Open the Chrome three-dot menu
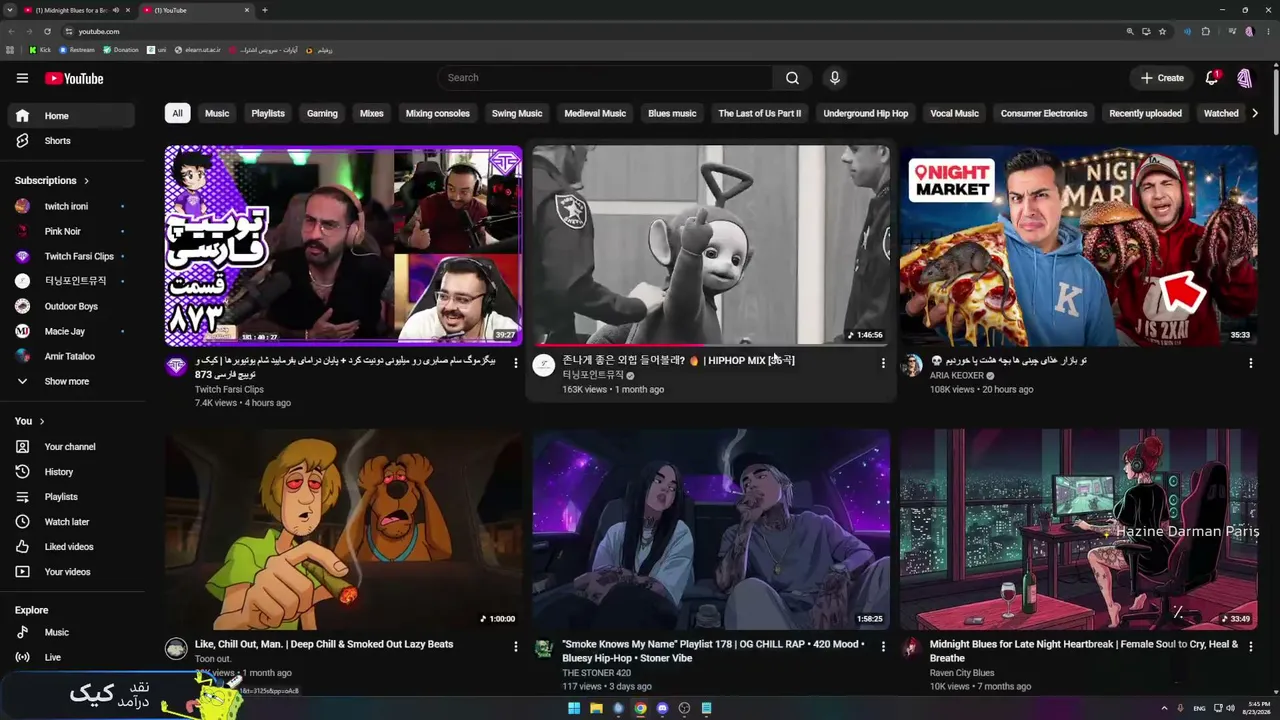This screenshot has width=1280, height=720. pos(1267,31)
